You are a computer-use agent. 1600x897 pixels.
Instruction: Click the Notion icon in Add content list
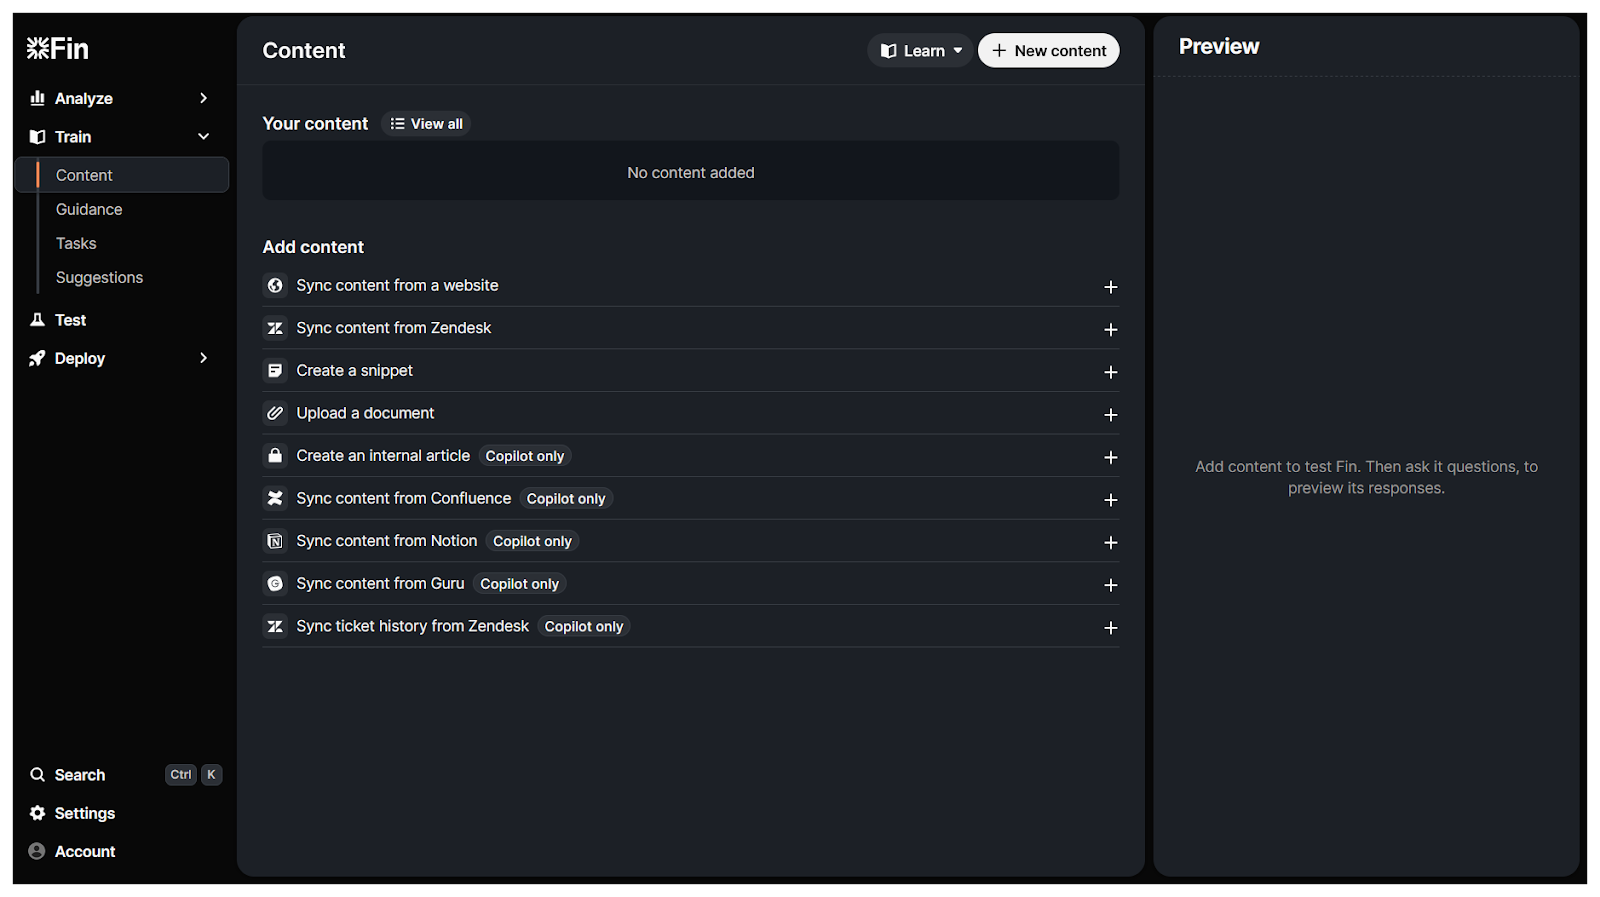click(x=275, y=541)
